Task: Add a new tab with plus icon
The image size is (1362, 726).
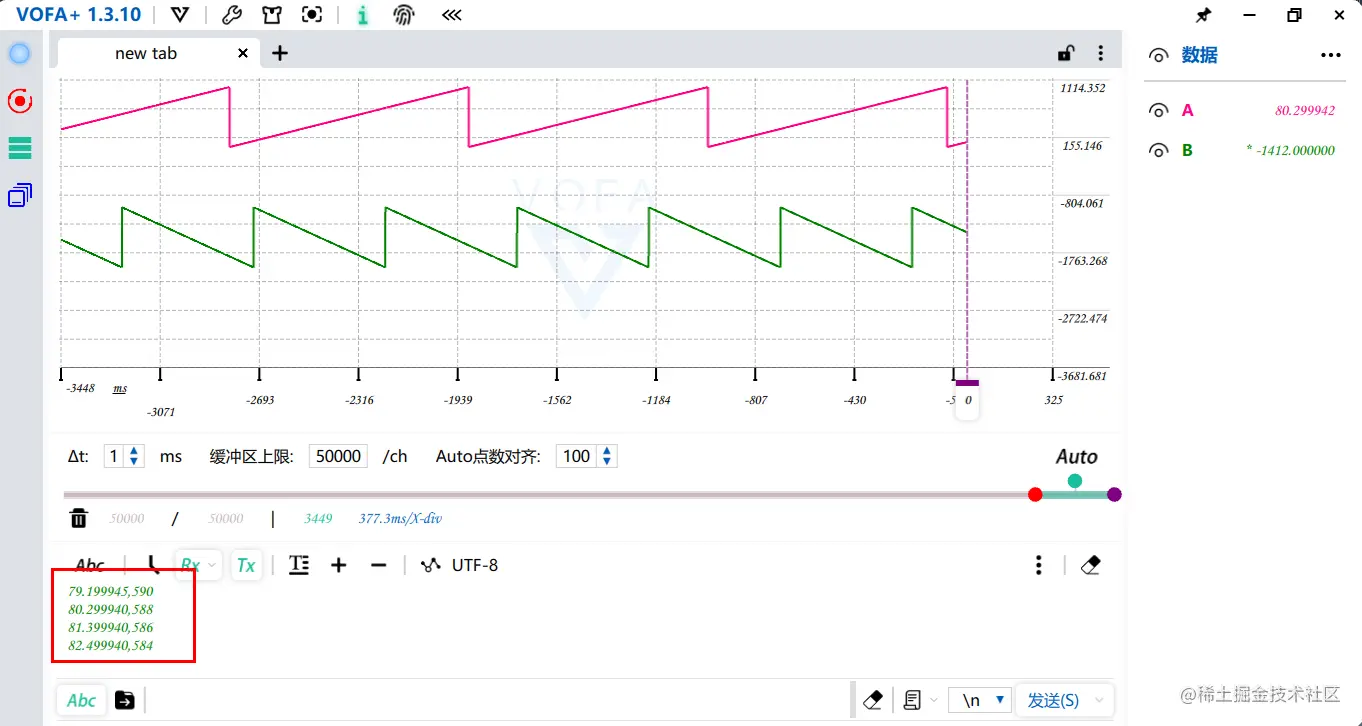Action: point(280,53)
